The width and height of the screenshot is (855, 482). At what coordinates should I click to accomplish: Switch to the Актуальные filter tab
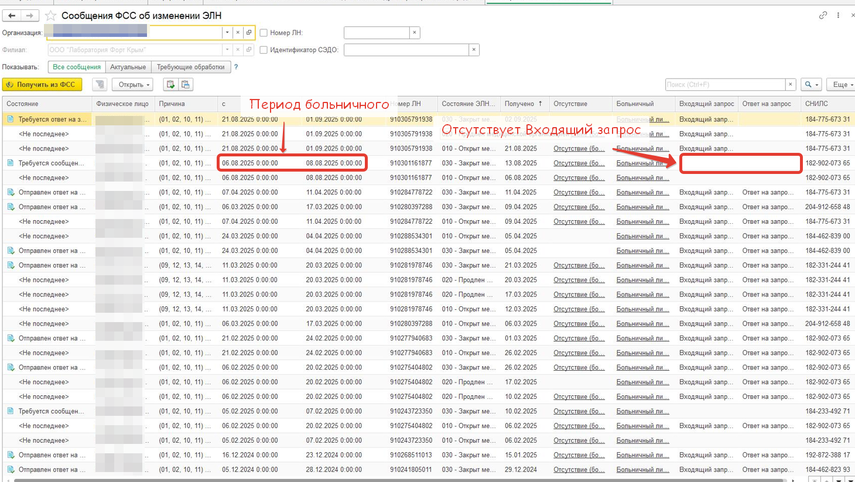(x=128, y=67)
